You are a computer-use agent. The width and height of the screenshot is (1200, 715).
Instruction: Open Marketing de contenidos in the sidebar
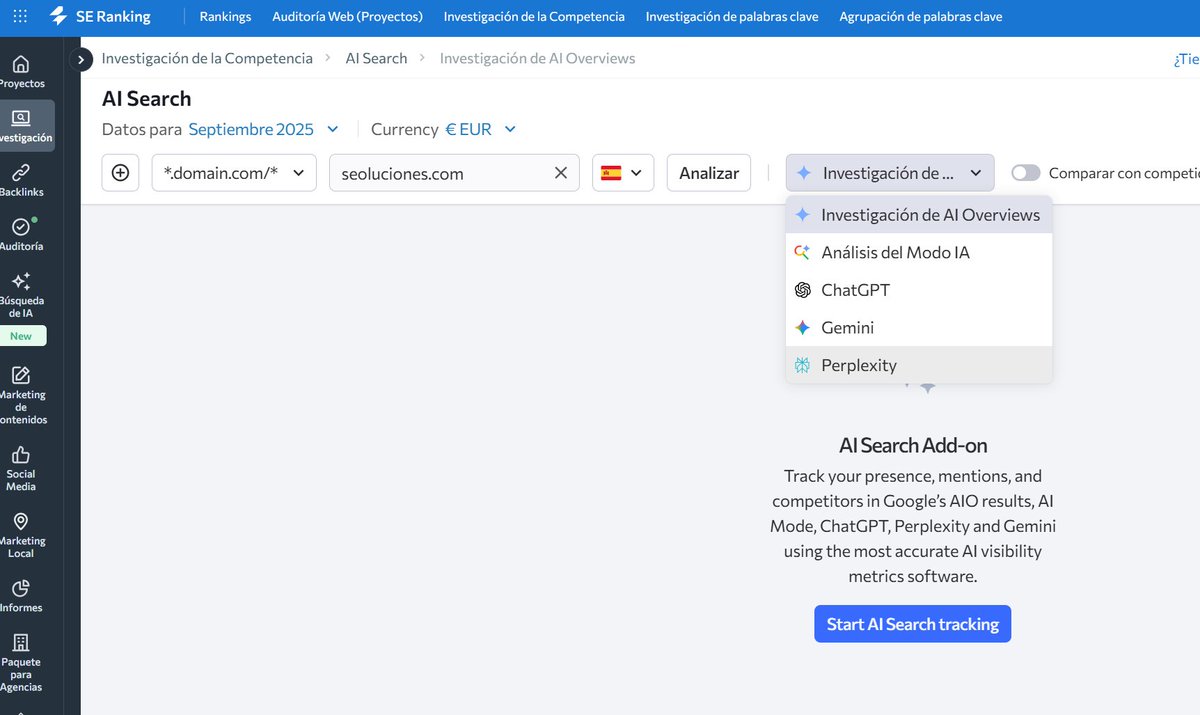click(21, 396)
